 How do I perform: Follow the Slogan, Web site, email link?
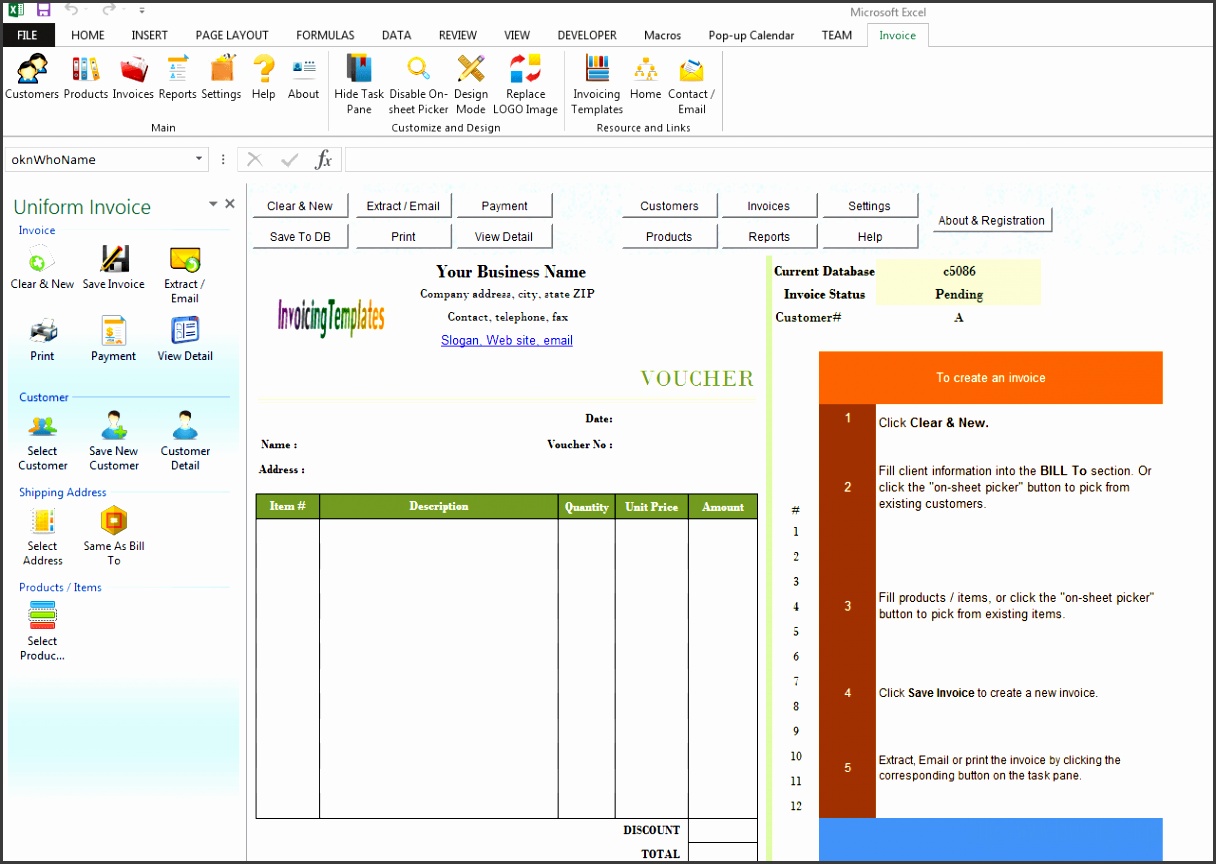pyautogui.click(x=506, y=341)
